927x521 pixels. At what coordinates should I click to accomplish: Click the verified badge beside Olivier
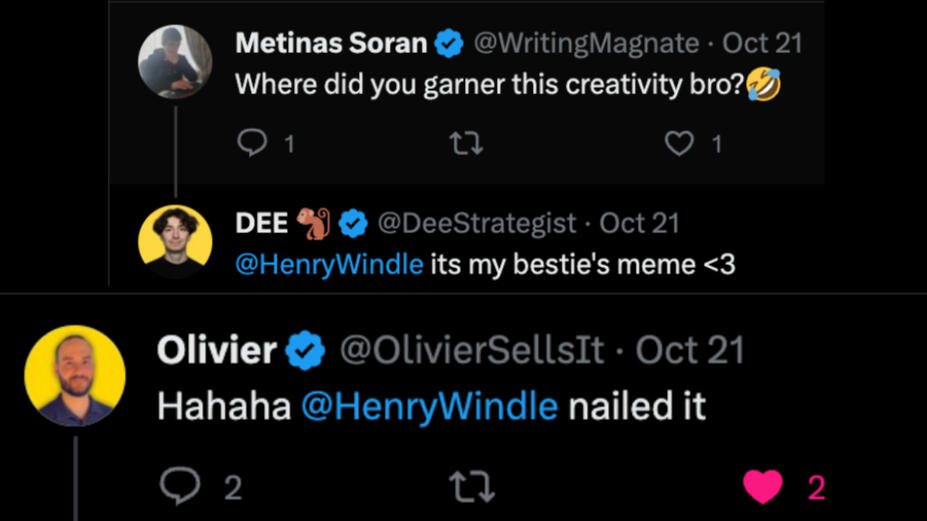(x=306, y=351)
